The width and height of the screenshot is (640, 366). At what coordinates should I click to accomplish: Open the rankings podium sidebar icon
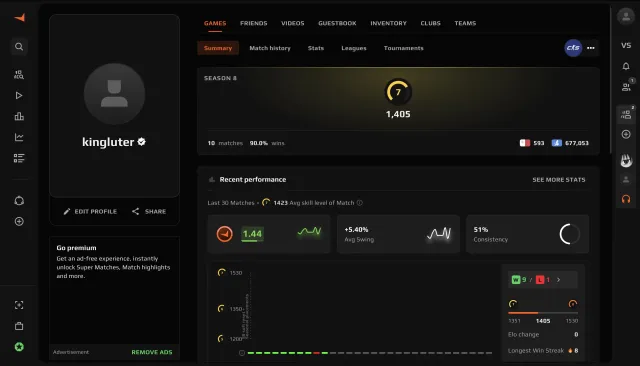click(x=19, y=116)
